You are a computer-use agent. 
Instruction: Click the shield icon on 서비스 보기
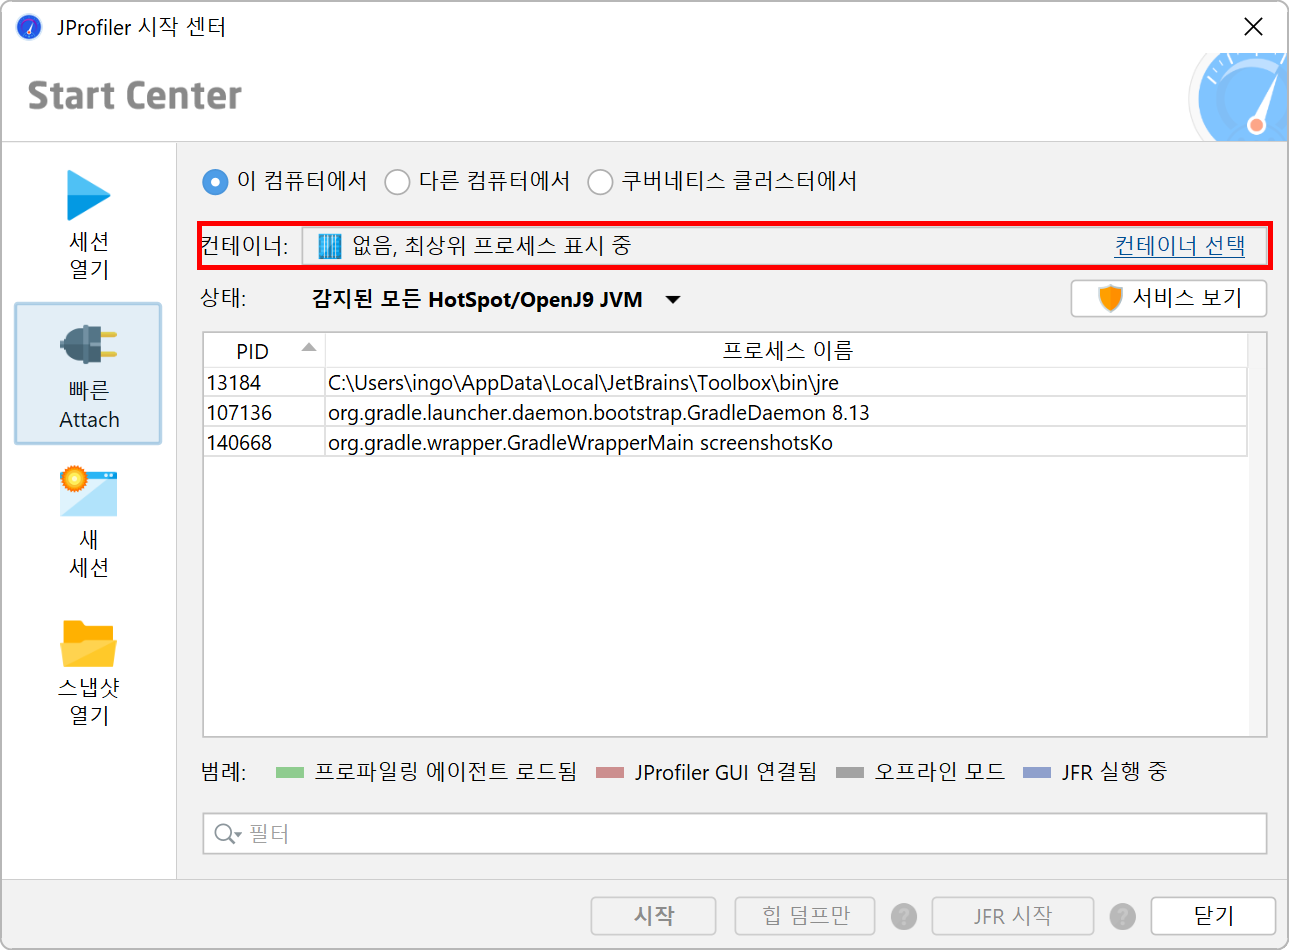point(1110,298)
